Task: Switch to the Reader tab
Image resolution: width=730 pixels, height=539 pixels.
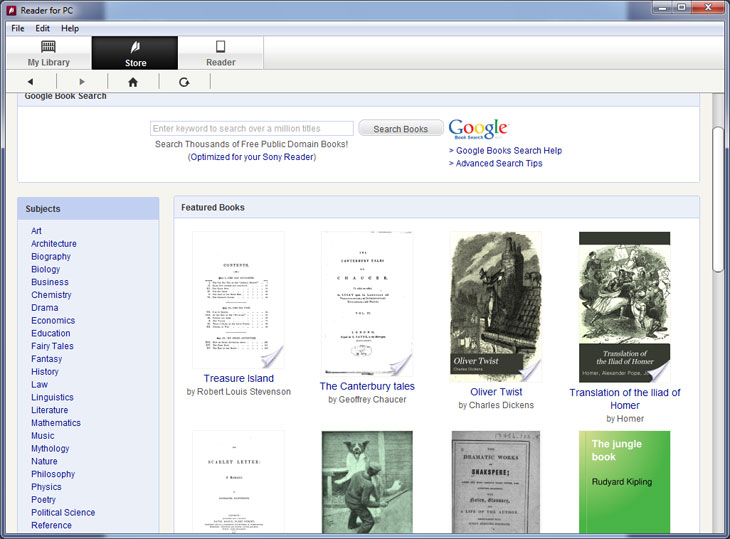Action: pyautogui.click(x=220, y=53)
